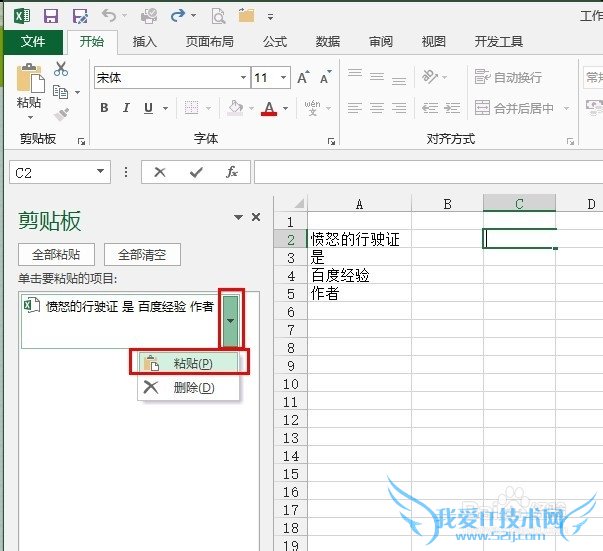This screenshot has width=603, height=551.
Task: Open the Customize Quick Access Toolbar menu
Action: point(271,17)
